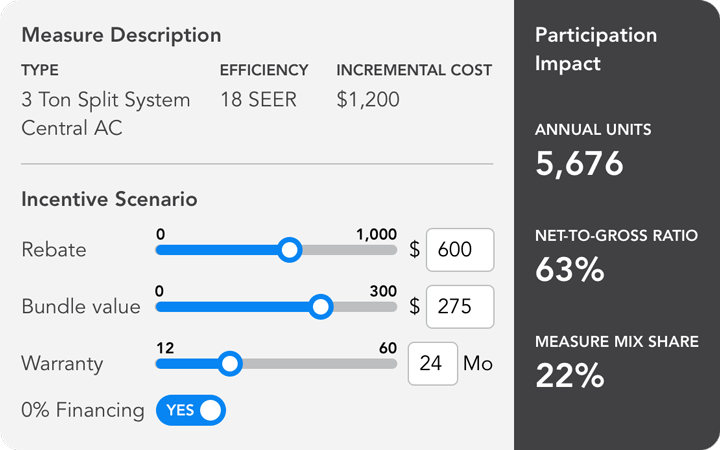Click the 3 Ton Split System type text
Screen dimensions: 720x450
(105, 100)
